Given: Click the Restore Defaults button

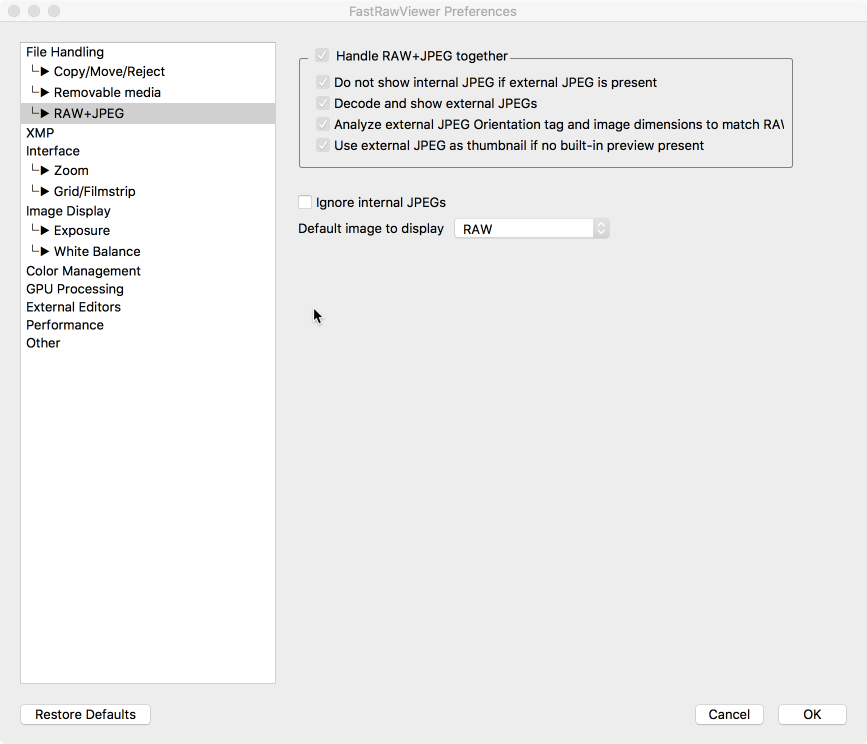Looking at the screenshot, I should (84, 714).
